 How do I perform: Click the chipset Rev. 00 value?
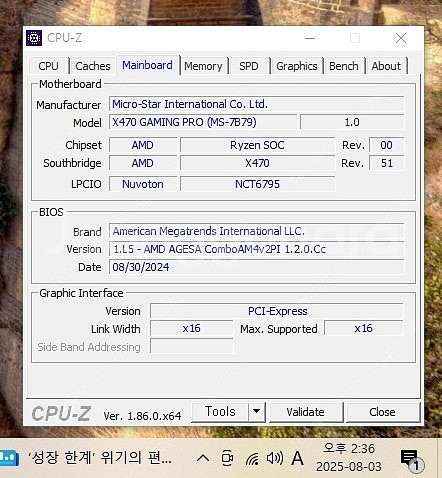(x=386, y=145)
